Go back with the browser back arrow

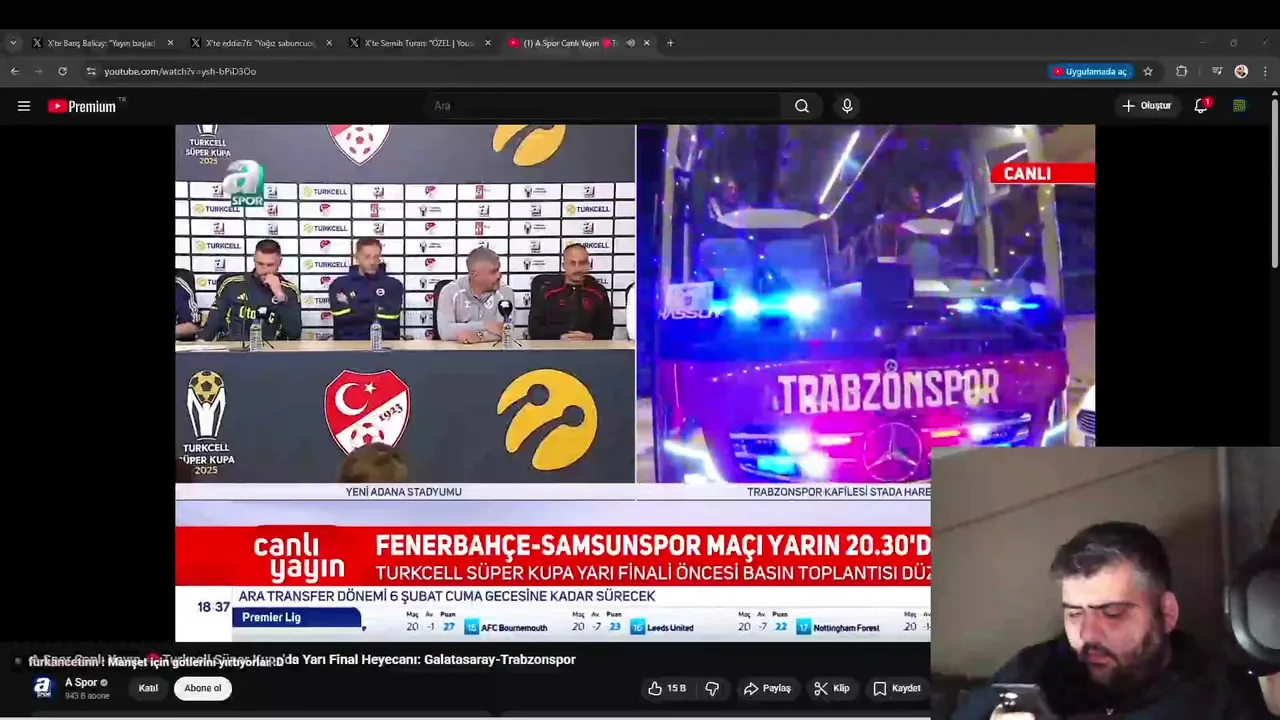pyautogui.click(x=15, y=71)
